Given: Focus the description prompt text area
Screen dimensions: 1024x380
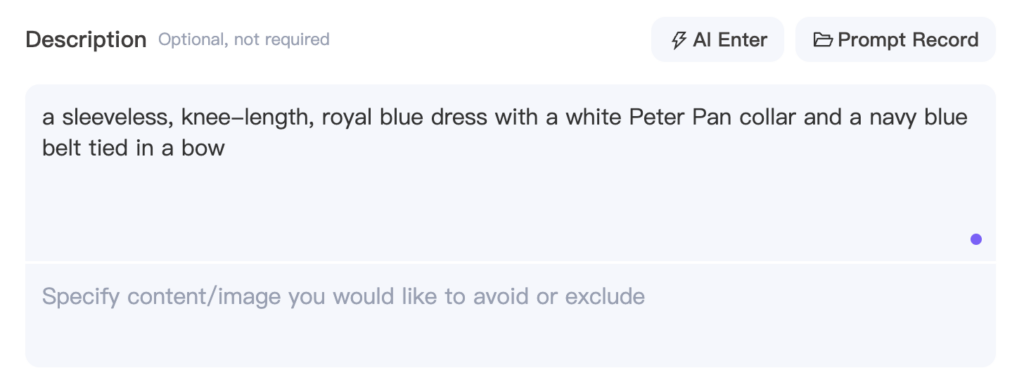Looking at the screenshot, I should [511, 172].
